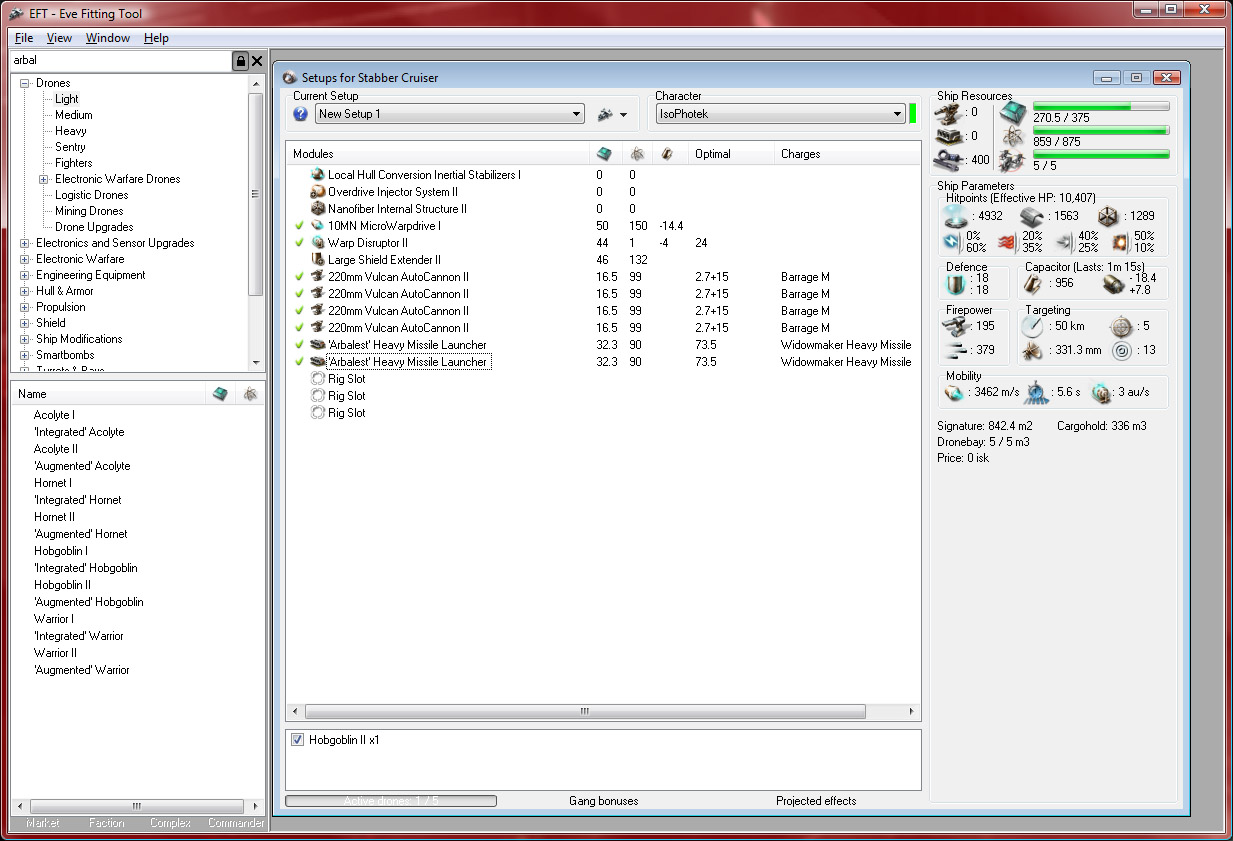This screenshot has width=1233, height=841.
Task: Click the launcher hardpoints icon in Ship Resources
Action: 949,136
